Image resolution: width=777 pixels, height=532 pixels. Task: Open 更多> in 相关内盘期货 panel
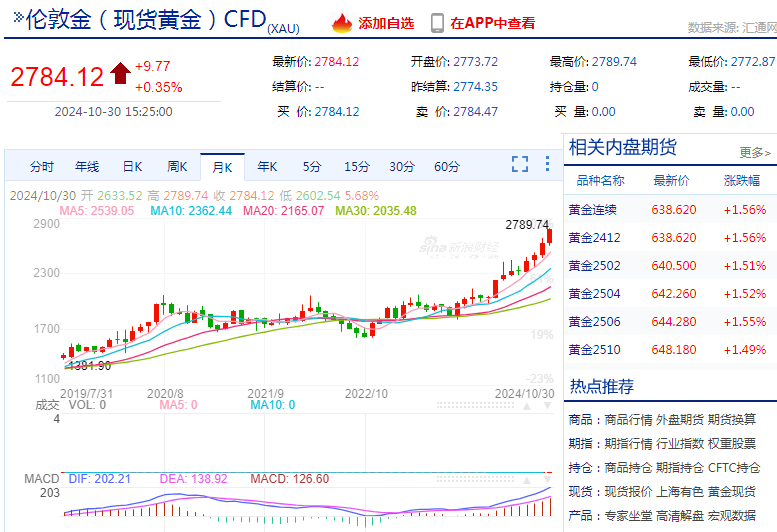[755, 152]
